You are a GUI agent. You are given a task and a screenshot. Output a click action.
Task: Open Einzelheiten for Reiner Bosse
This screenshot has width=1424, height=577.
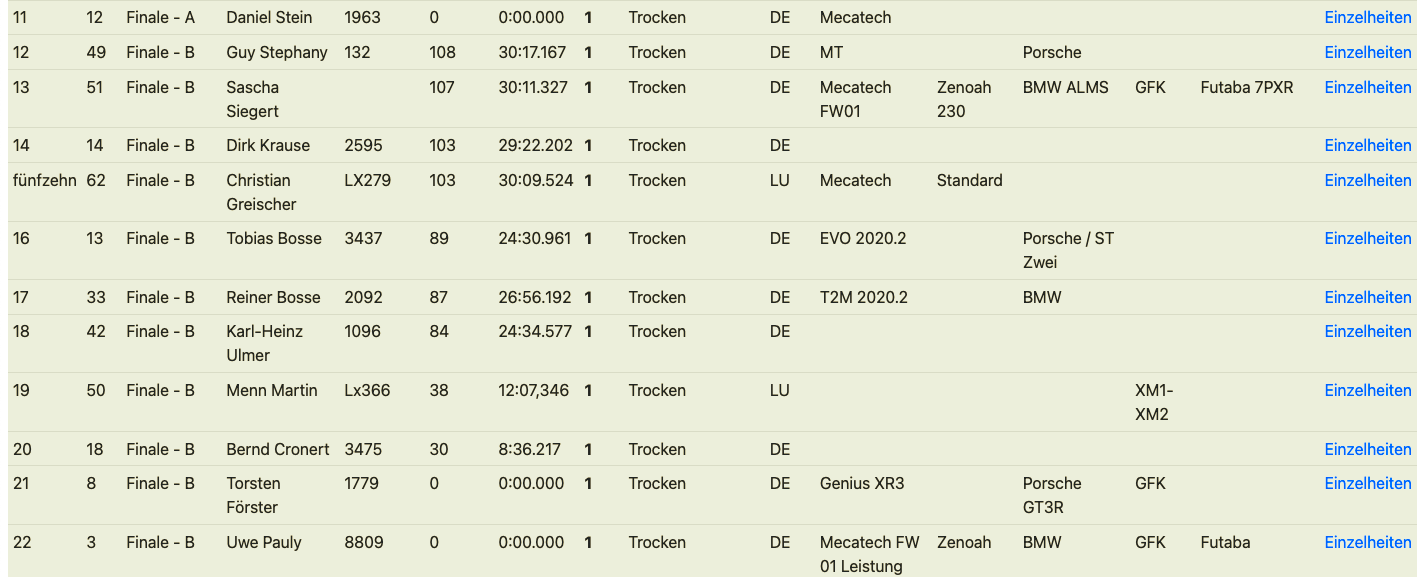coord(1367,297)
